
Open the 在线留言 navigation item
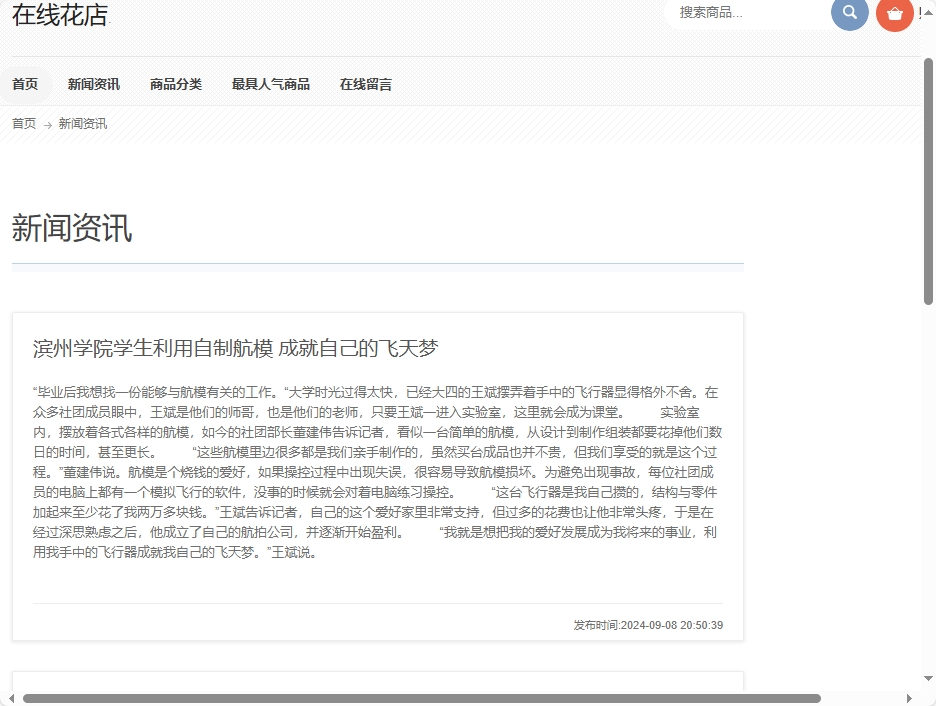coord(365,84)
